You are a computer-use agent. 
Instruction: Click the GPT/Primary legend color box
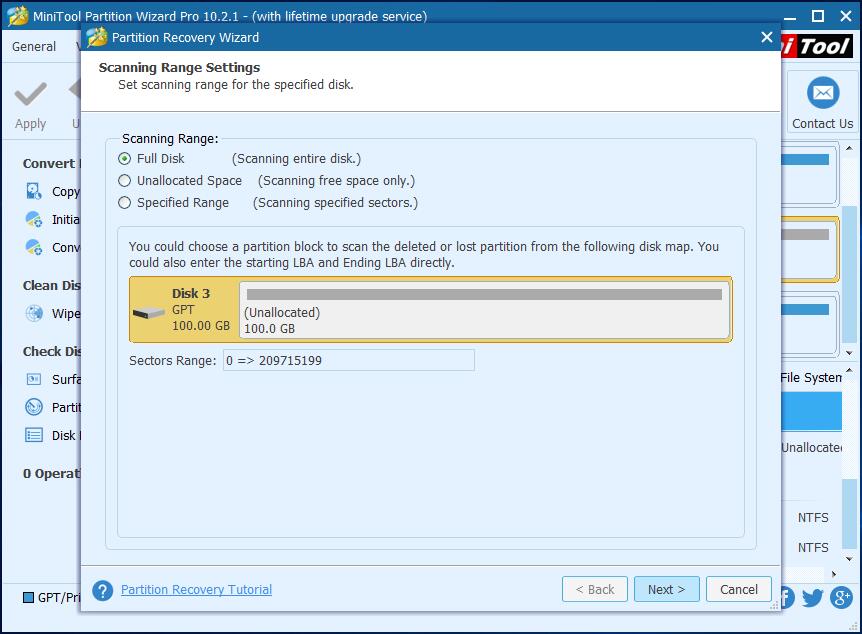(29, 597)
